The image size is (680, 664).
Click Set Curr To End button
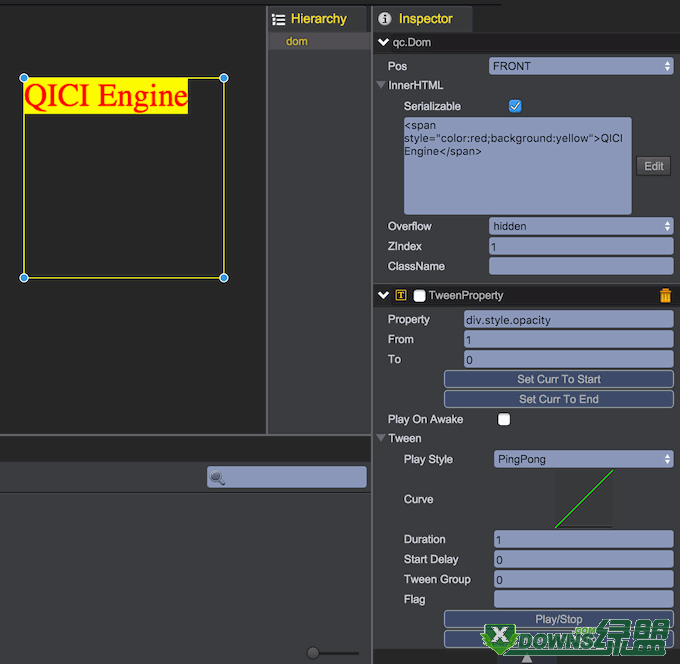[559, 399]
